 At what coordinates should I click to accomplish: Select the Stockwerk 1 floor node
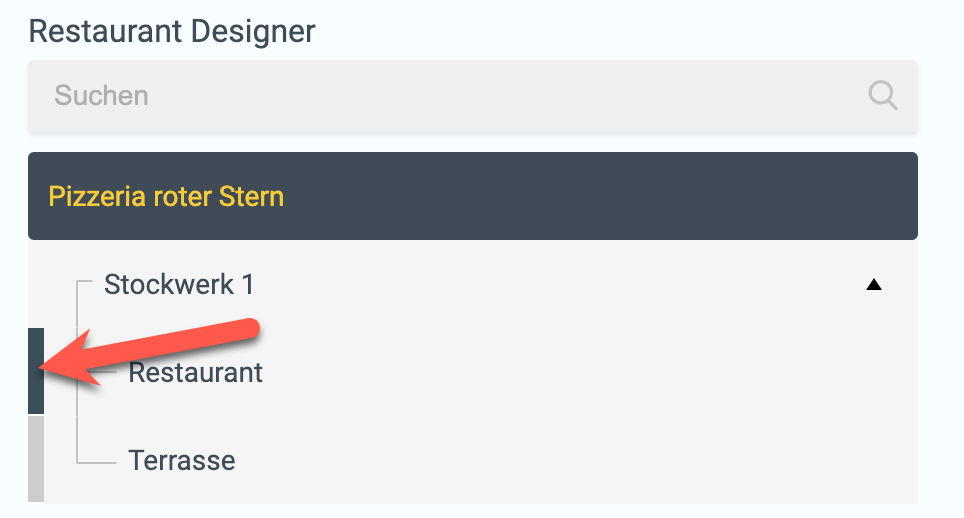pos(179,285)
